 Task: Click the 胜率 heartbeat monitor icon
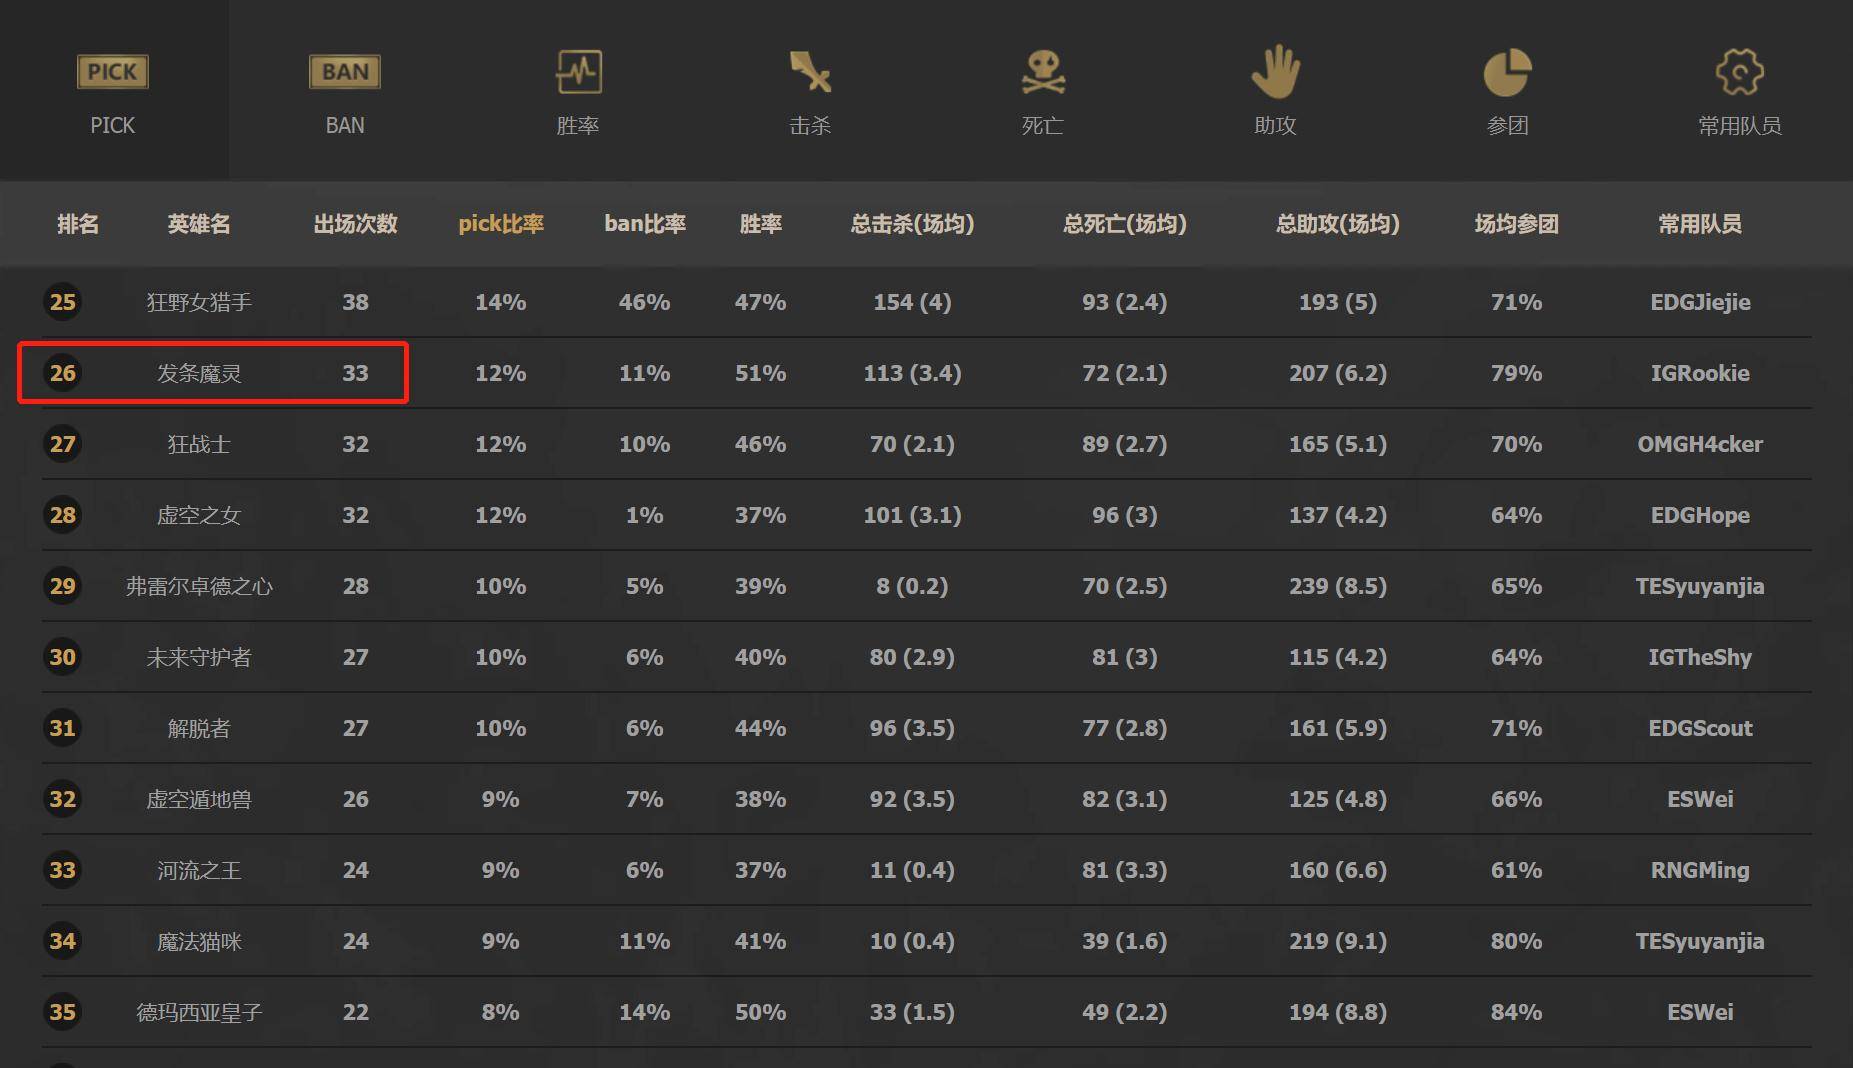[578, 70]
